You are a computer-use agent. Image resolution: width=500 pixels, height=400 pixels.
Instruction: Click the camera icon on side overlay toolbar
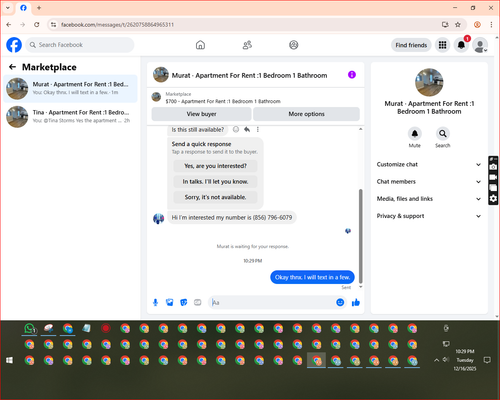[493, 167]
